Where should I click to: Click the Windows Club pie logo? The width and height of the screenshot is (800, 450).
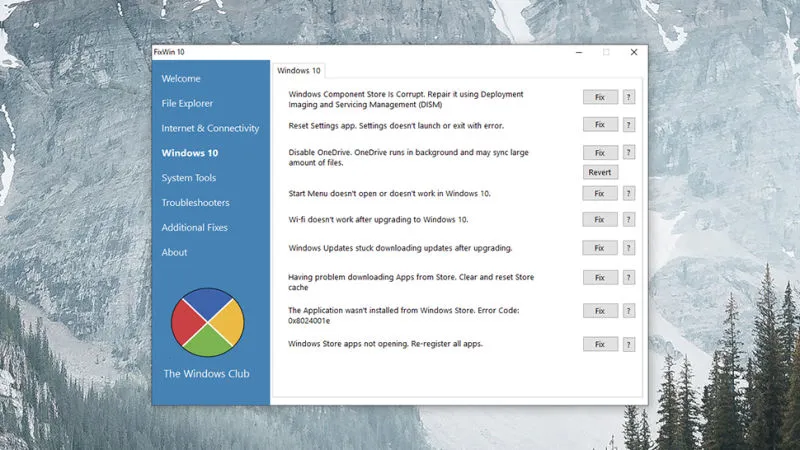(208, 323)
